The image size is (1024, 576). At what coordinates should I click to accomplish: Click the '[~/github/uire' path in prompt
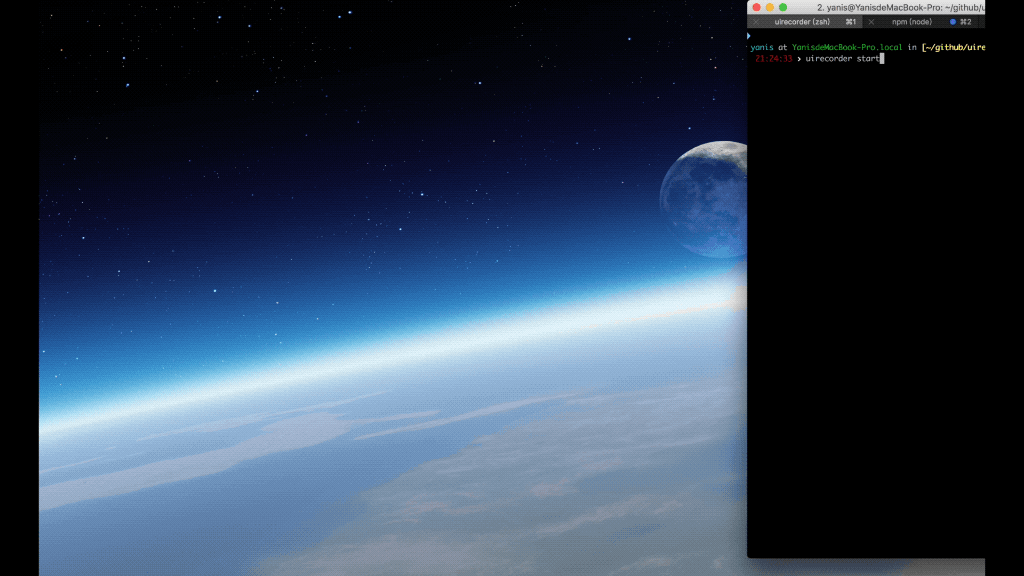[953, 47]
